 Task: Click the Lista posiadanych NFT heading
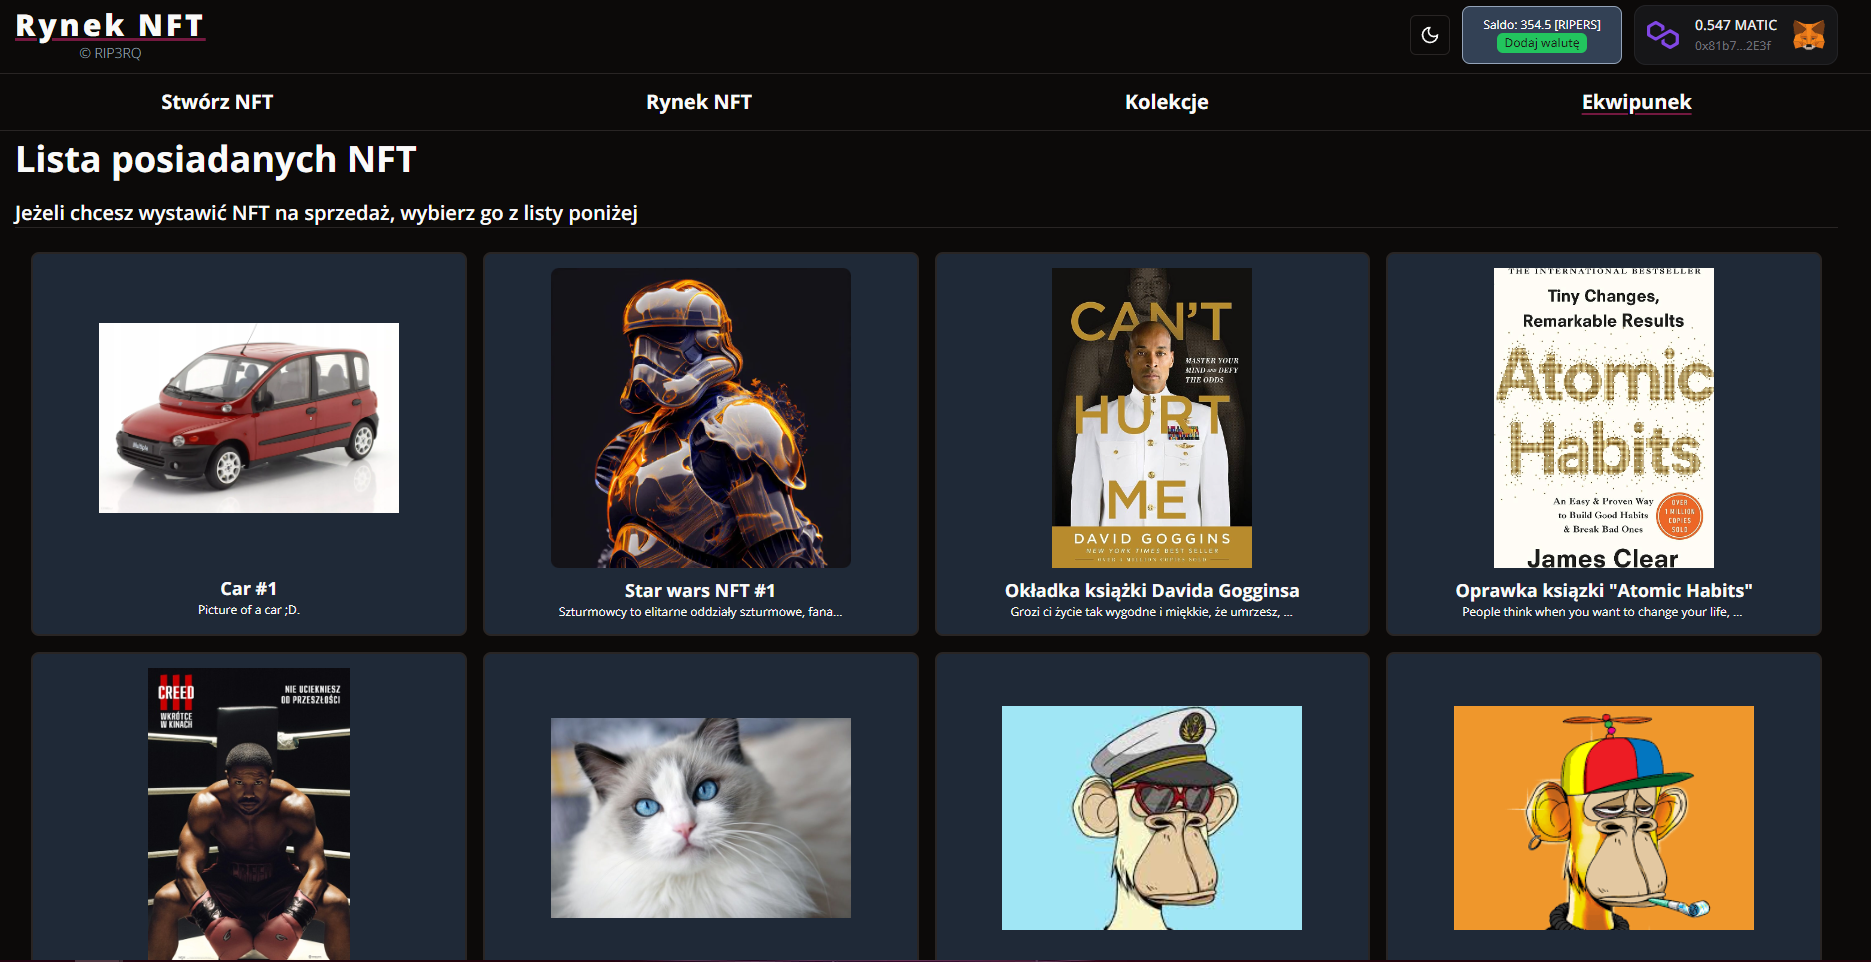(x=216, y=160)
